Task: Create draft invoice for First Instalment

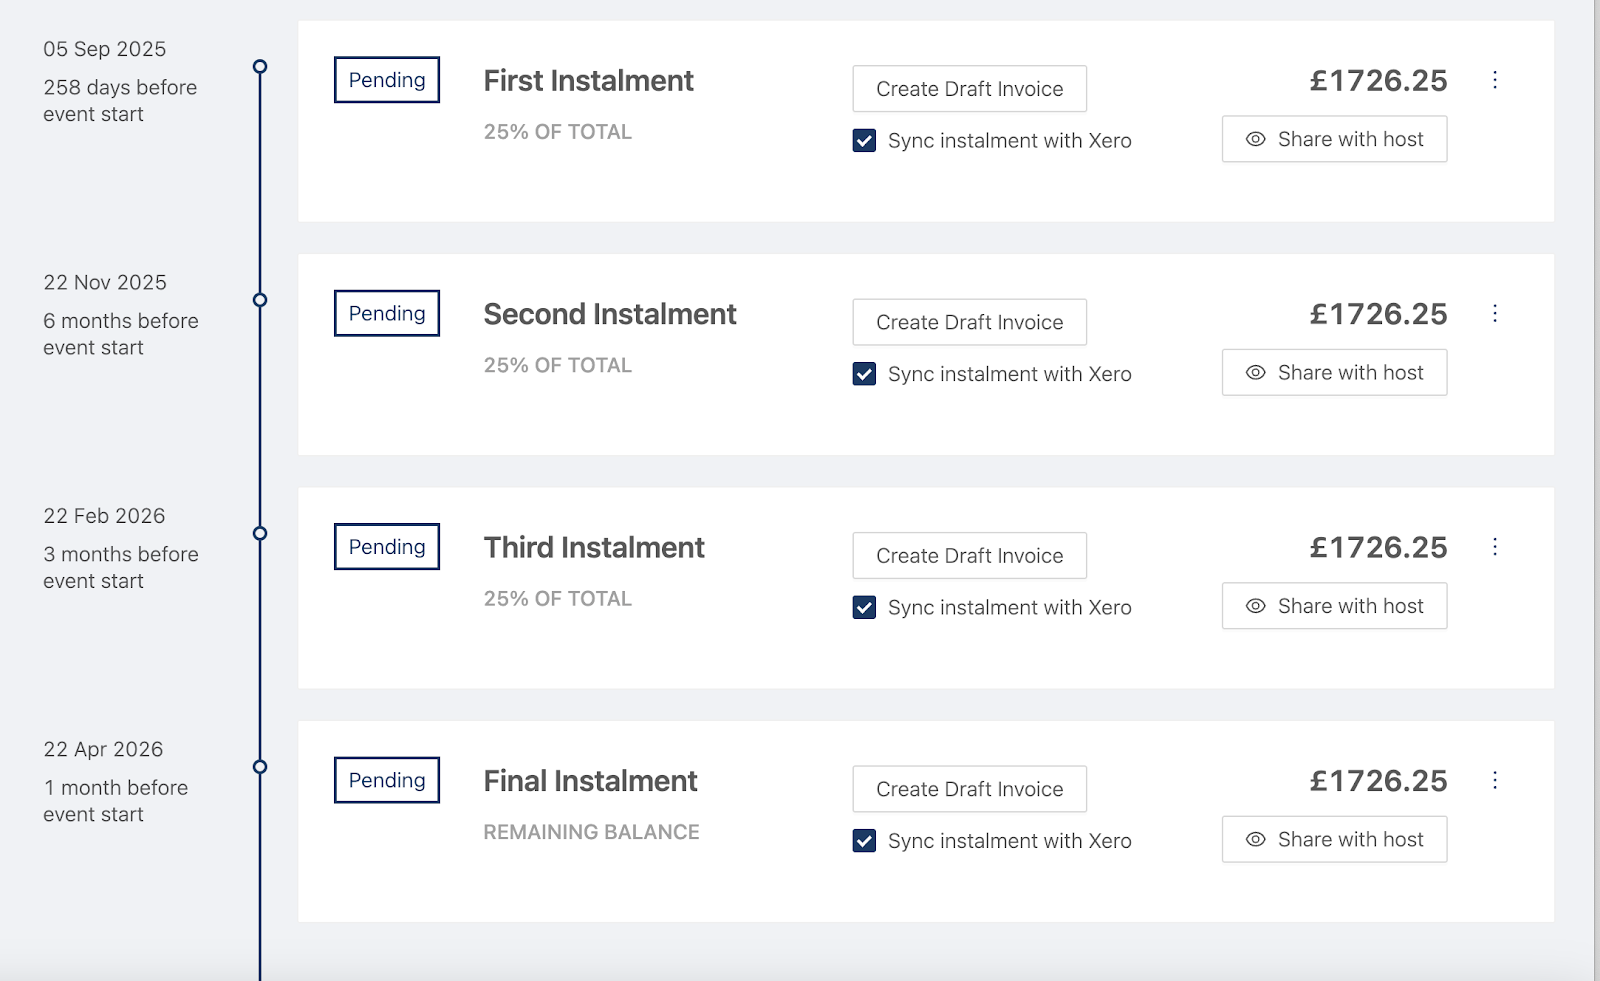Action: point(969,89)
